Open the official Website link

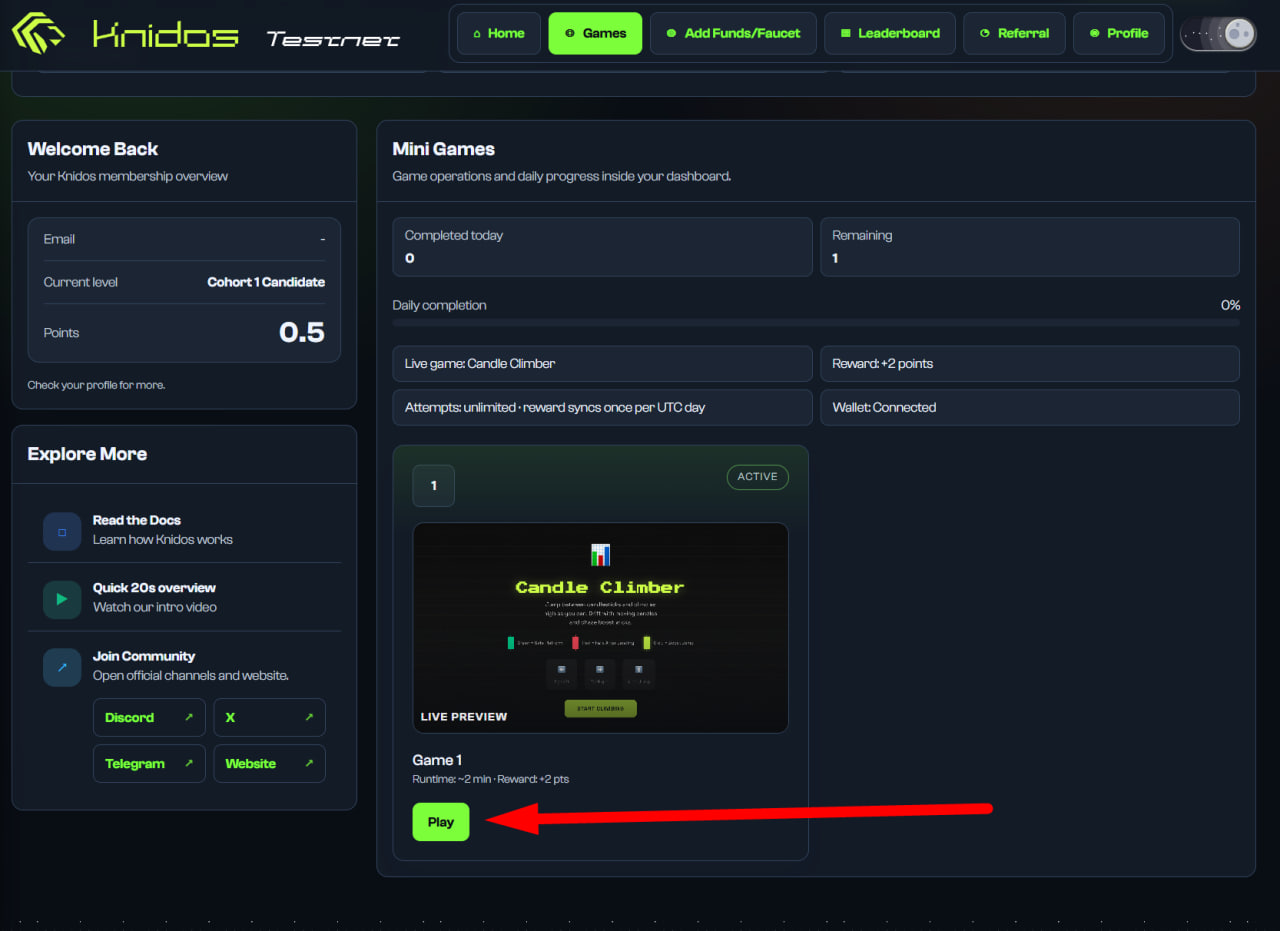pos(269,763)
